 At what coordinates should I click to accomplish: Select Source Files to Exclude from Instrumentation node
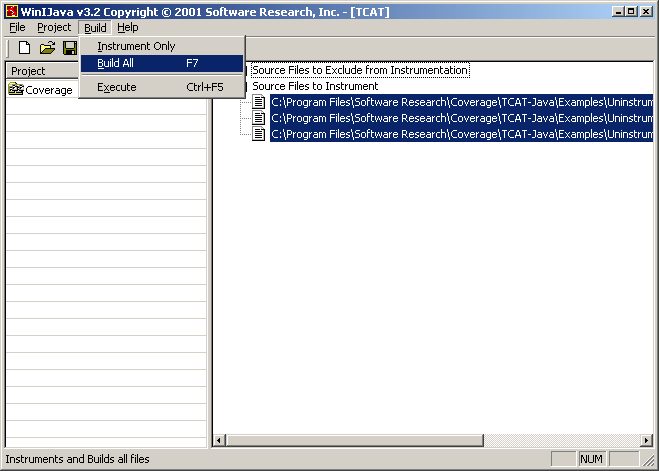pyautogui.click(x=360, y=70)
